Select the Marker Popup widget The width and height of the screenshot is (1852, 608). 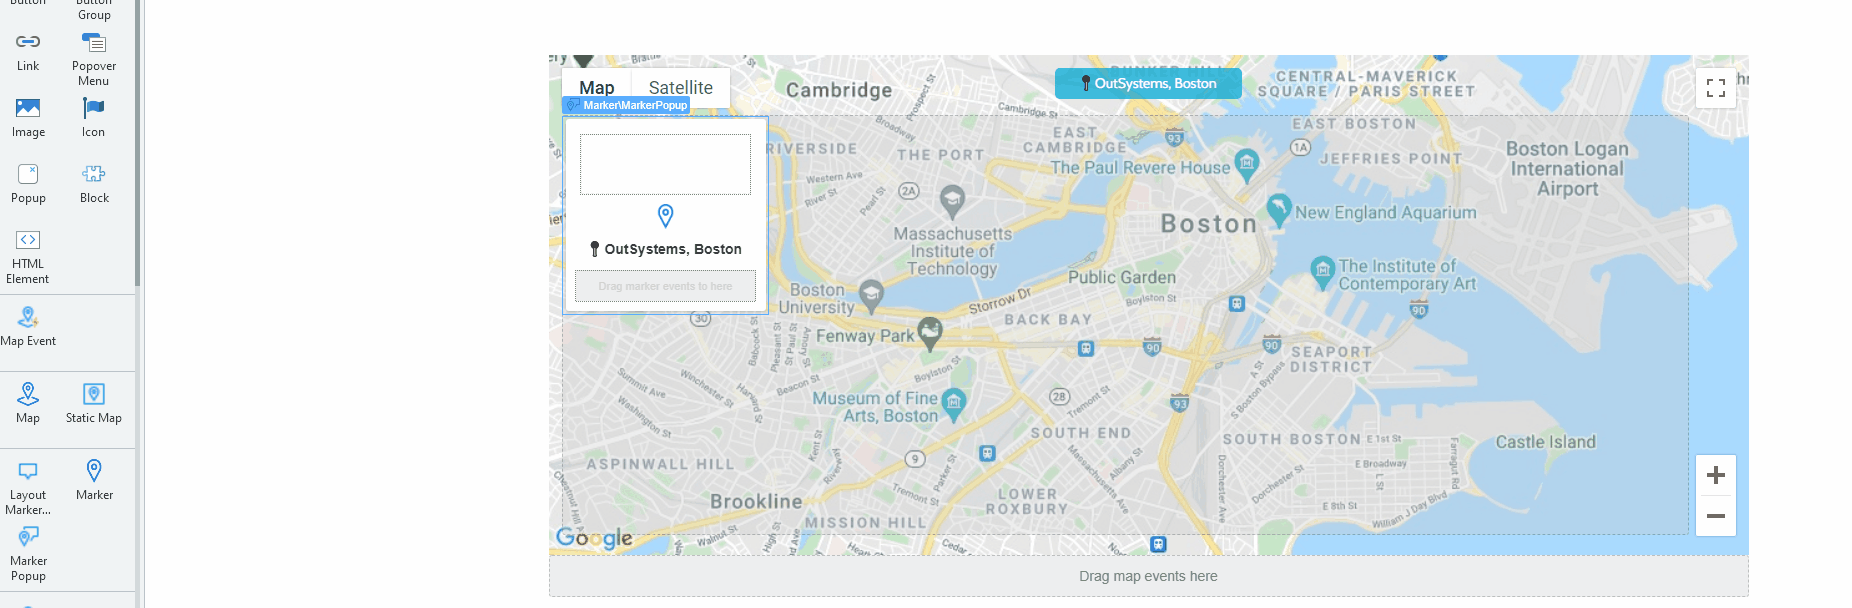tap(28, 554)
